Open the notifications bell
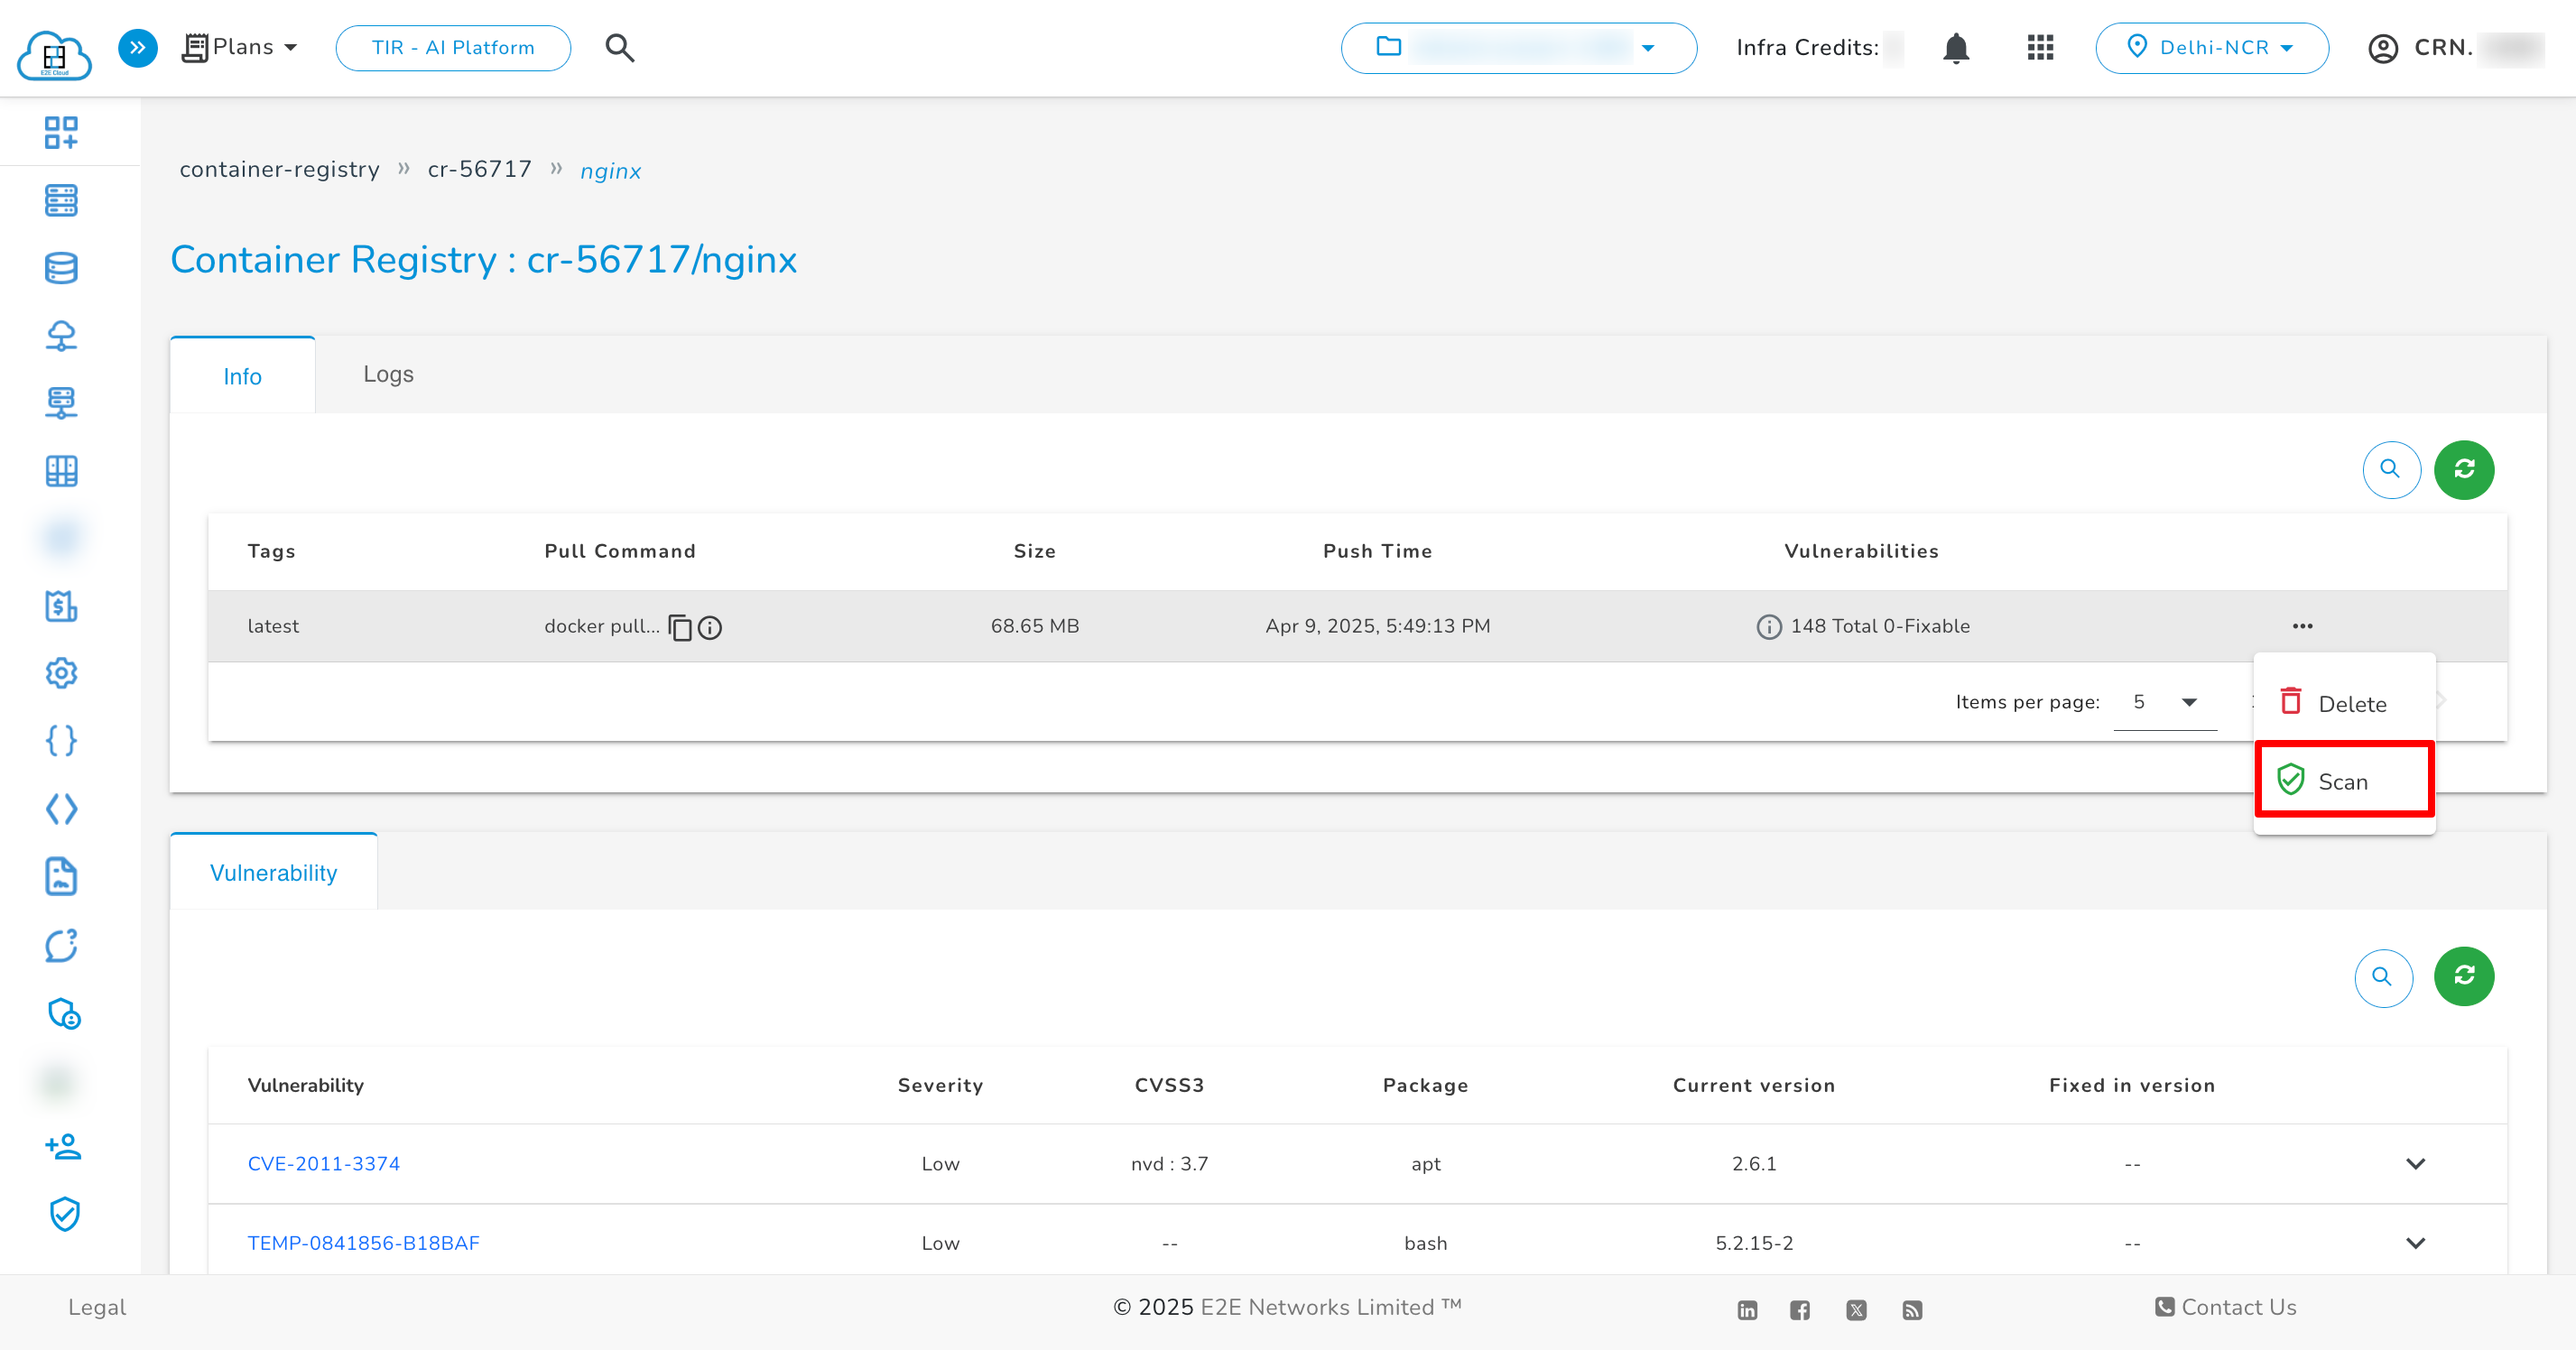 coord(1956,47)
